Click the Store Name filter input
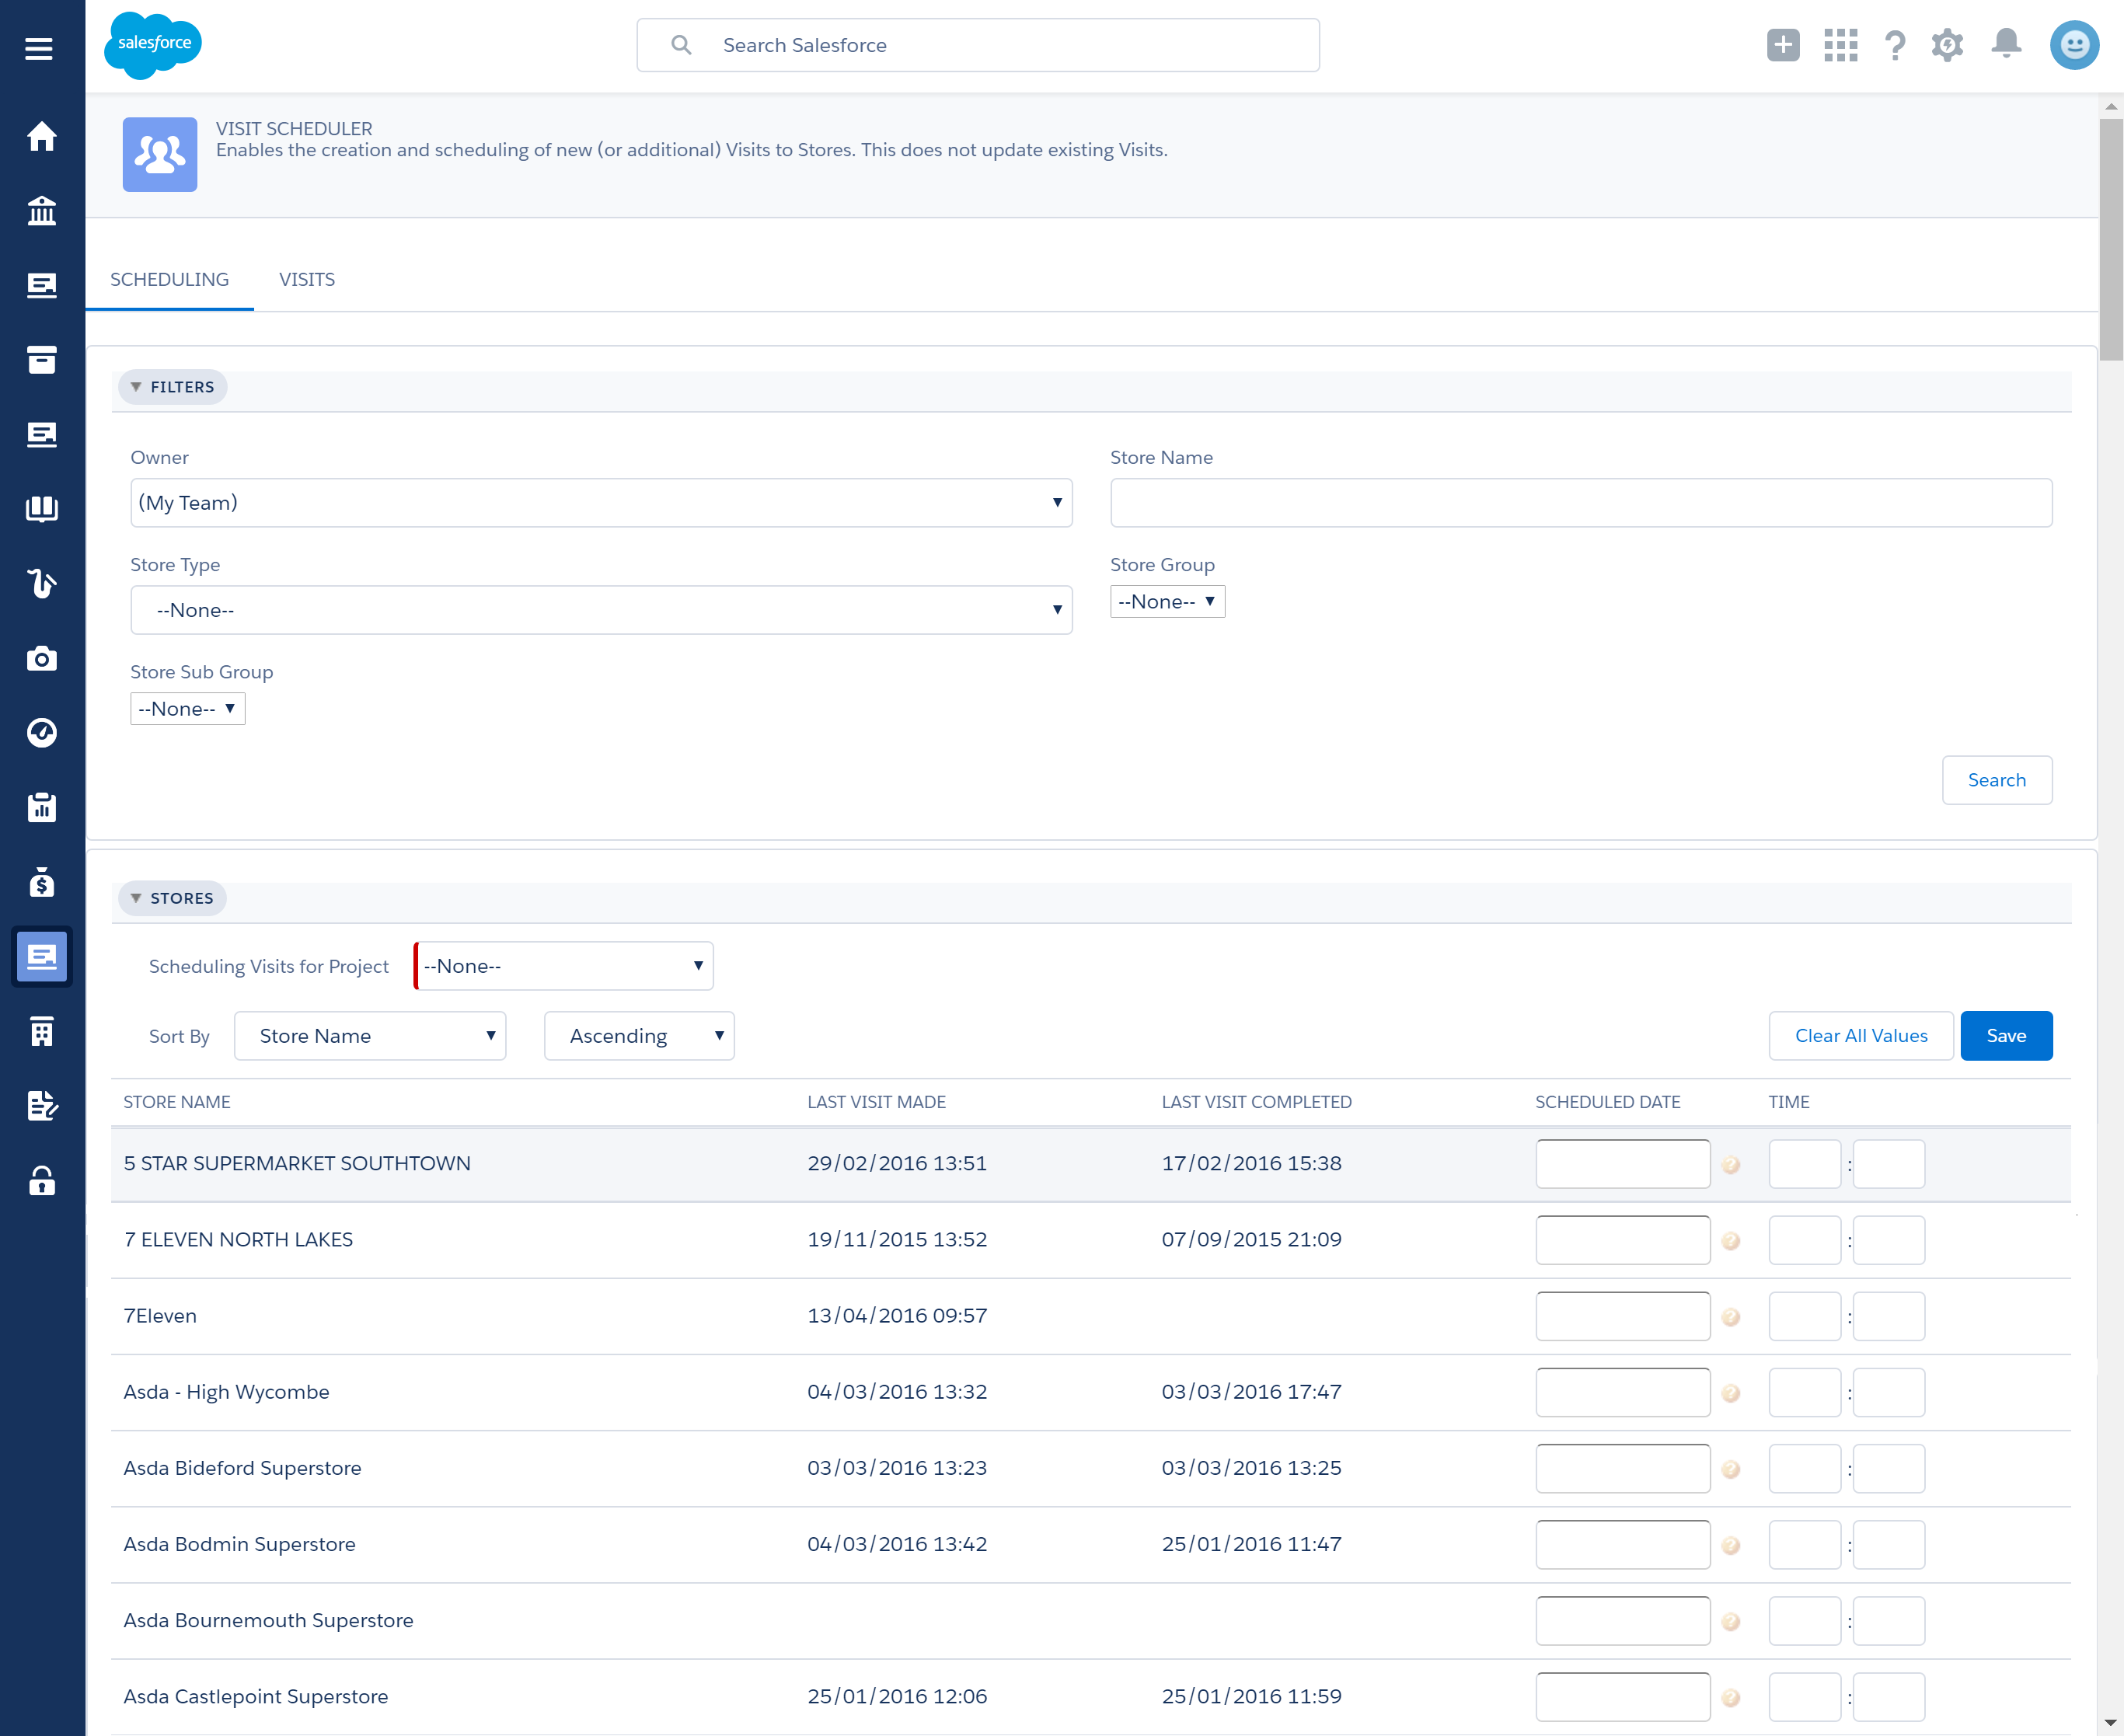 click(x=1580, y=503)
